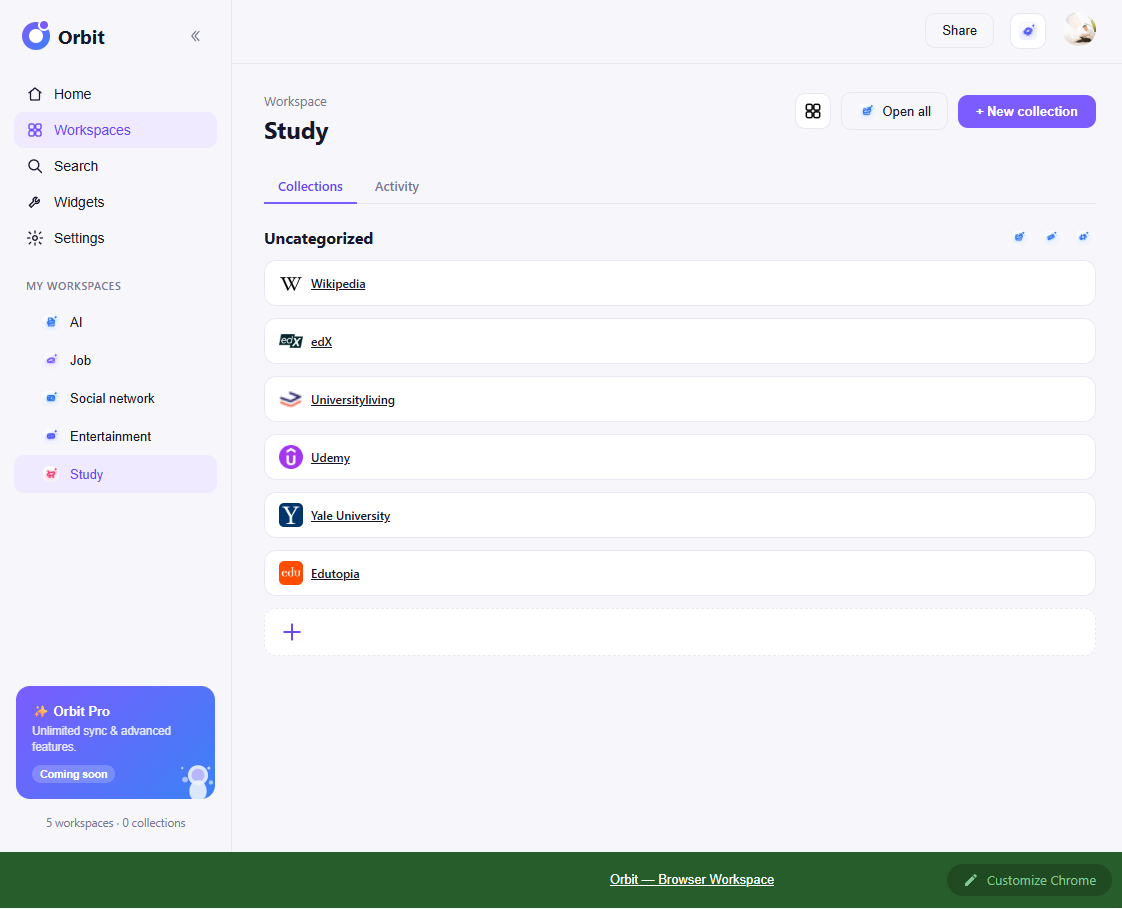The width and height of the screenshot is (1122, 909).
Task: Switch to the Activity tab
Action: click(396, 186)
